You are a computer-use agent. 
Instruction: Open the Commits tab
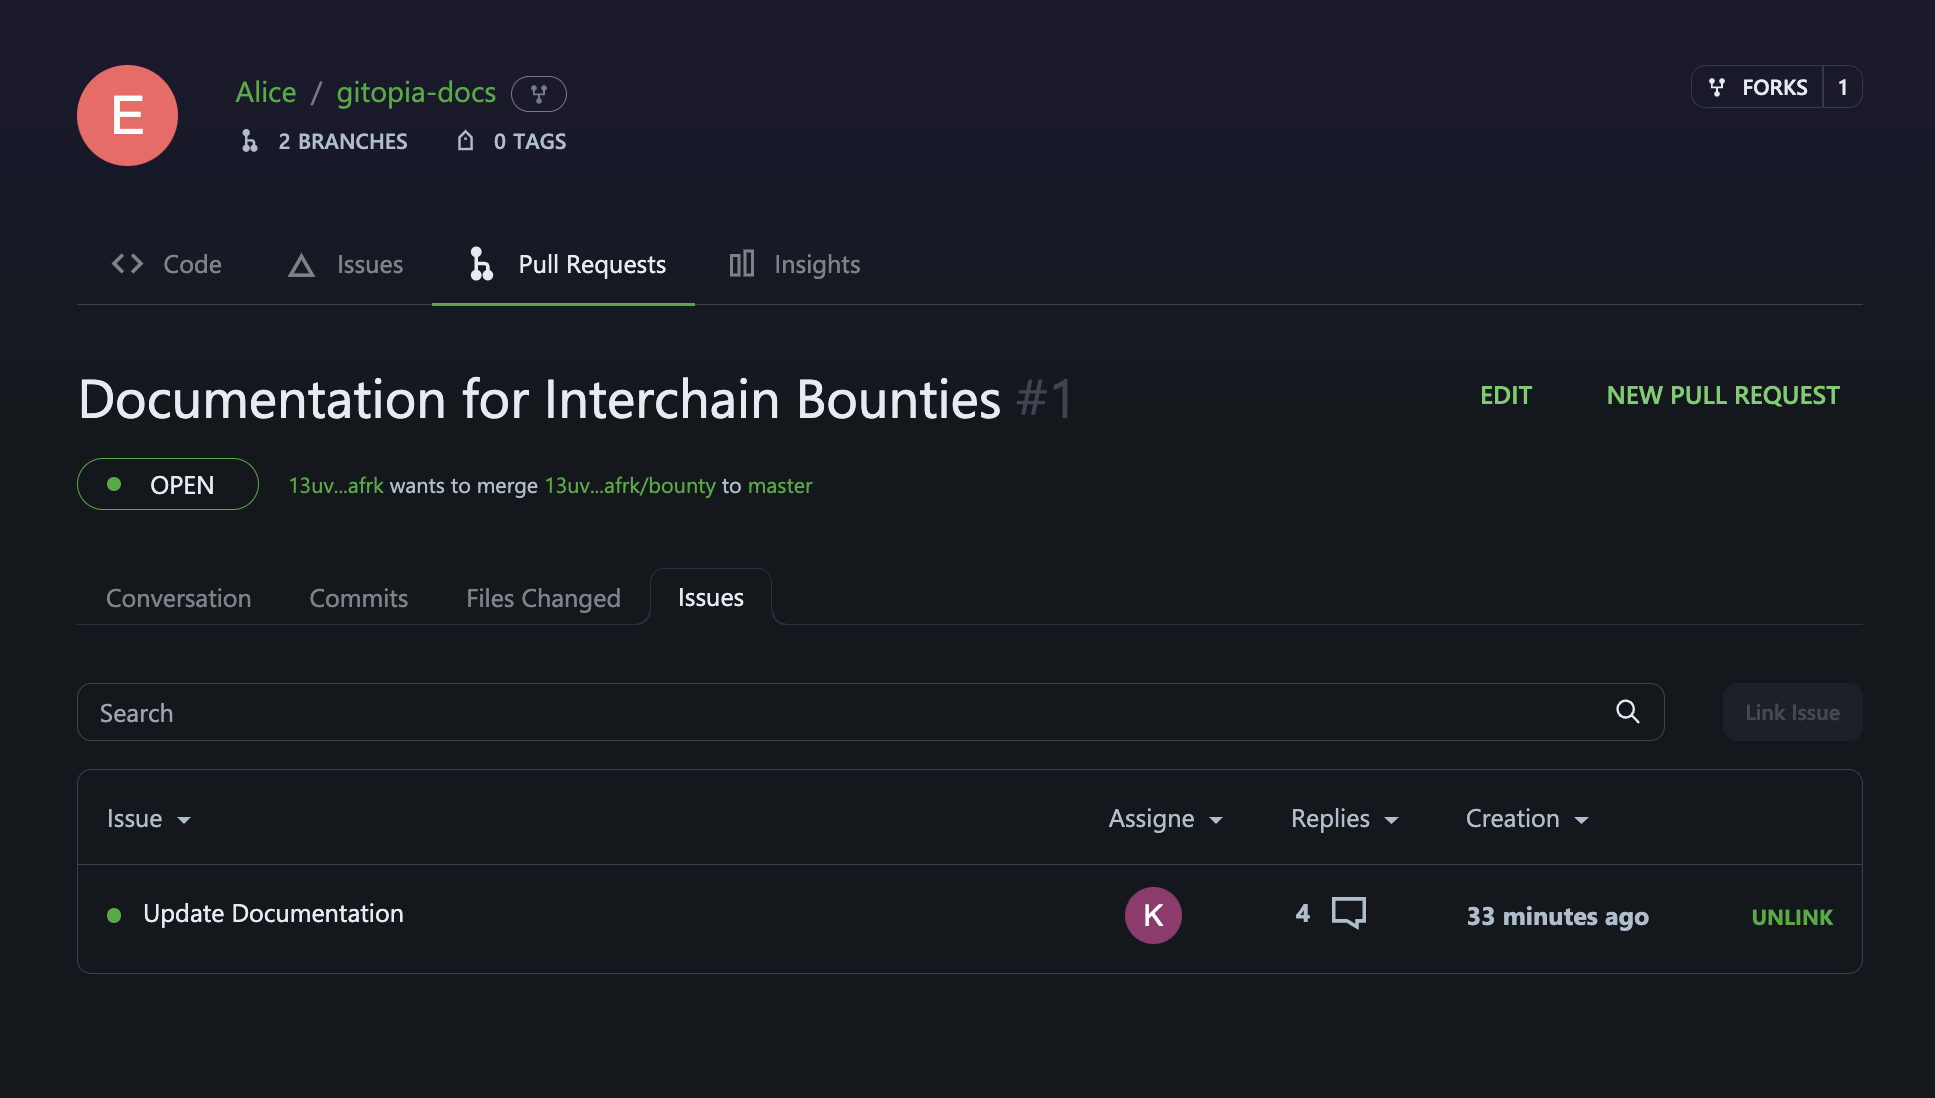pos(358,598)
